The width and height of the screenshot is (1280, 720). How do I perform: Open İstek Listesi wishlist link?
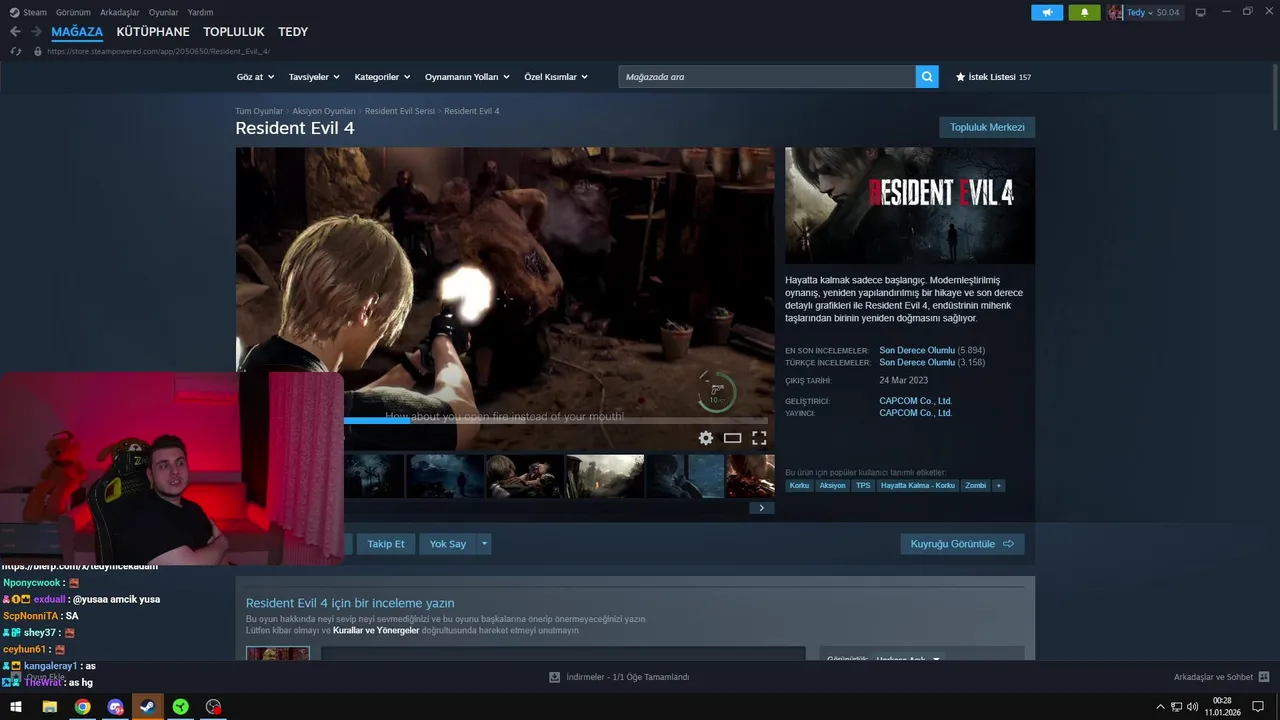pos(993,77)
